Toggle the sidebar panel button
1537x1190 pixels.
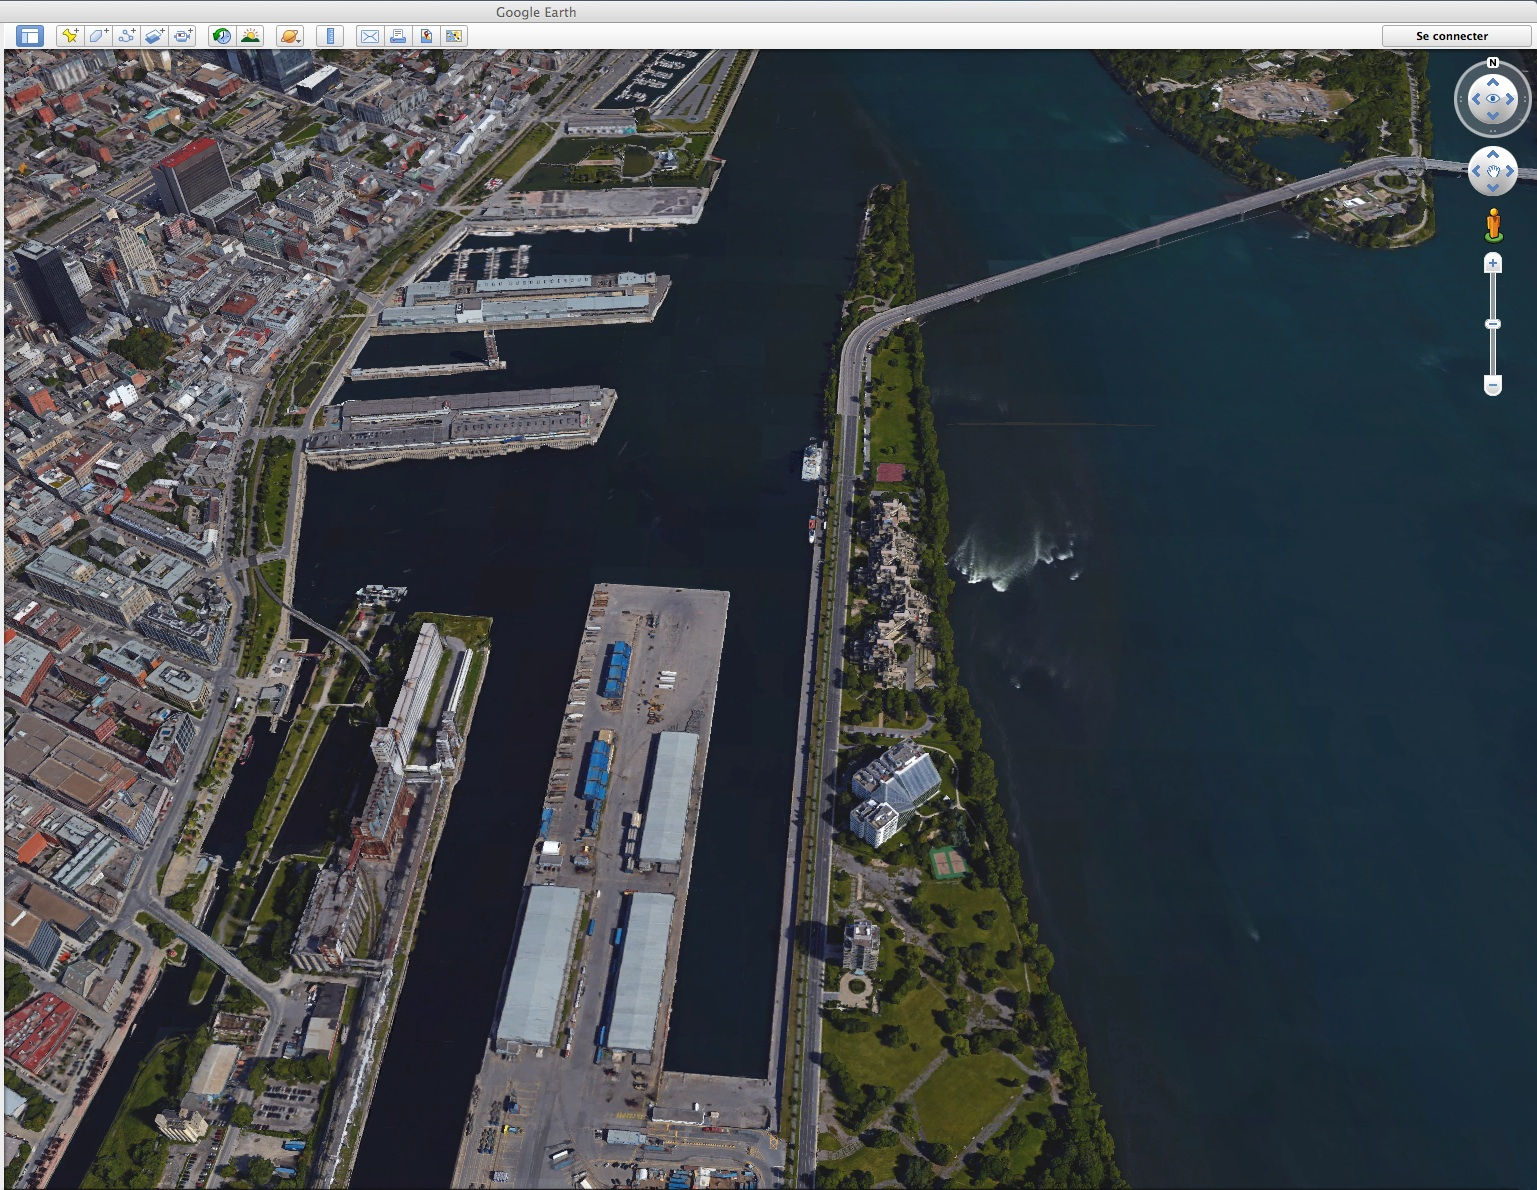[x=30, y=36]
